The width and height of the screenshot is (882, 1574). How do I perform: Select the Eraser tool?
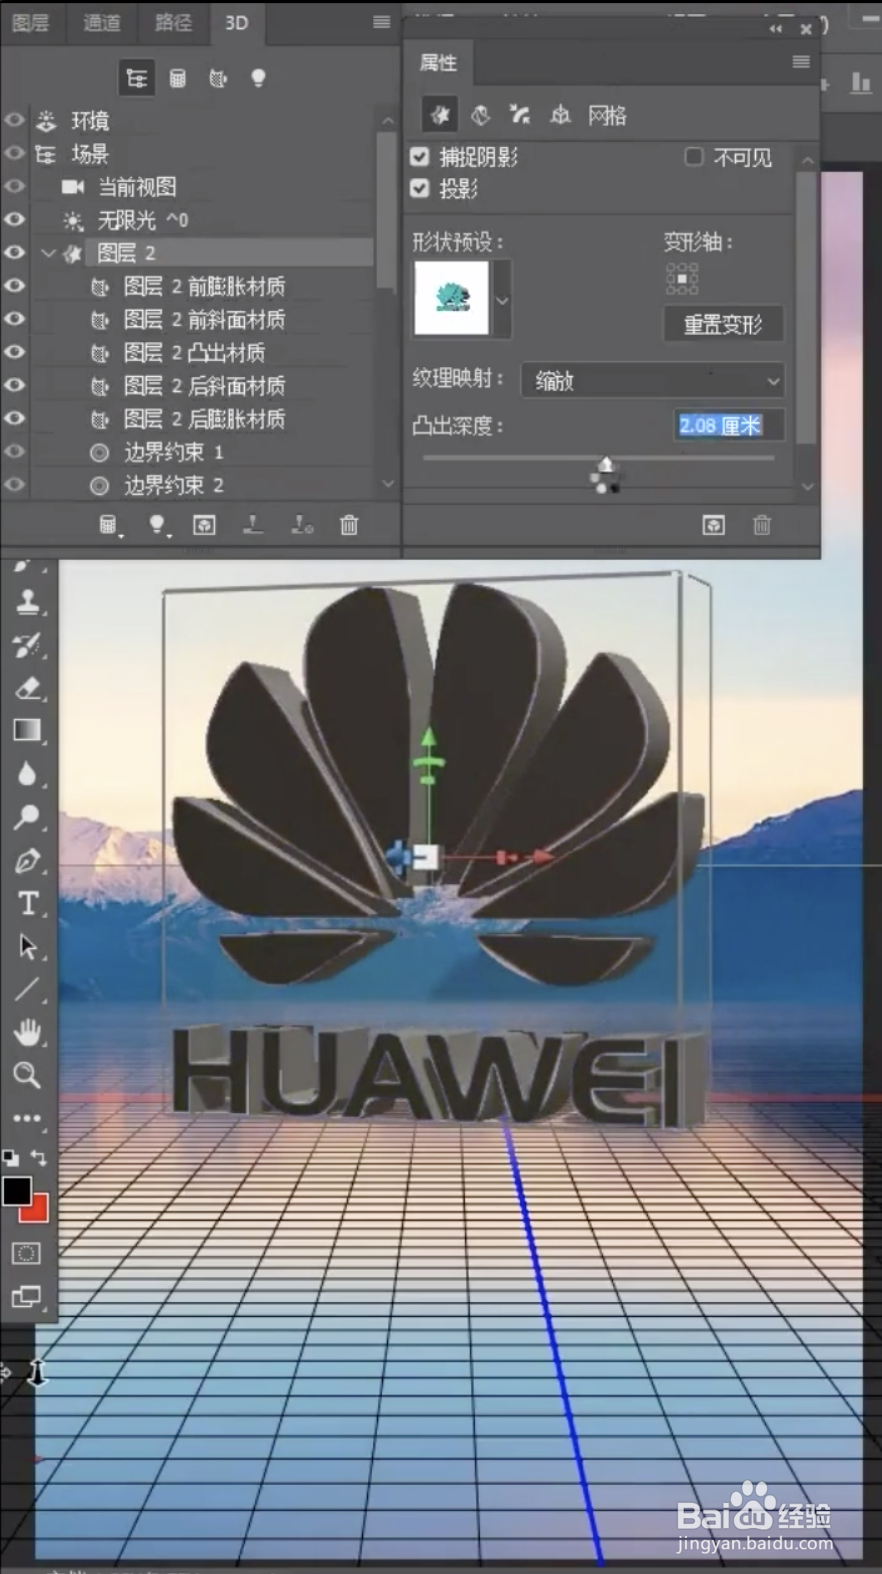[27, 688]
